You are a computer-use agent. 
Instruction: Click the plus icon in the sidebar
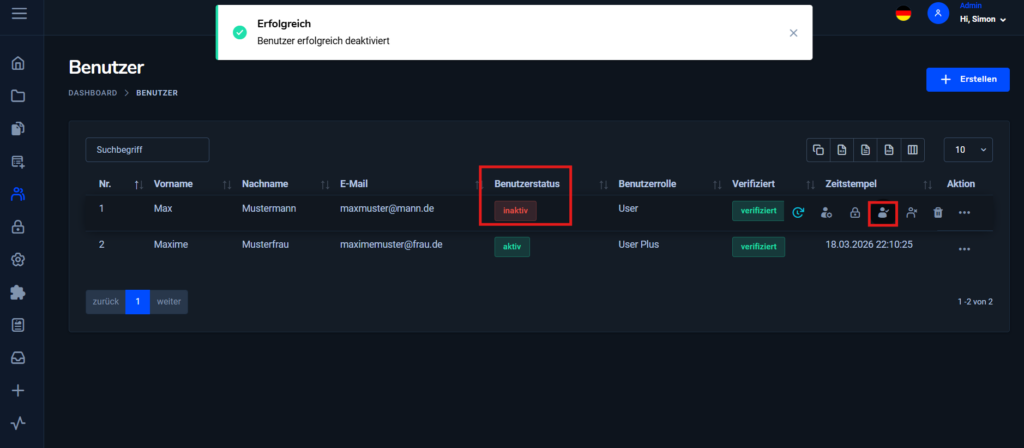point(18,391)
